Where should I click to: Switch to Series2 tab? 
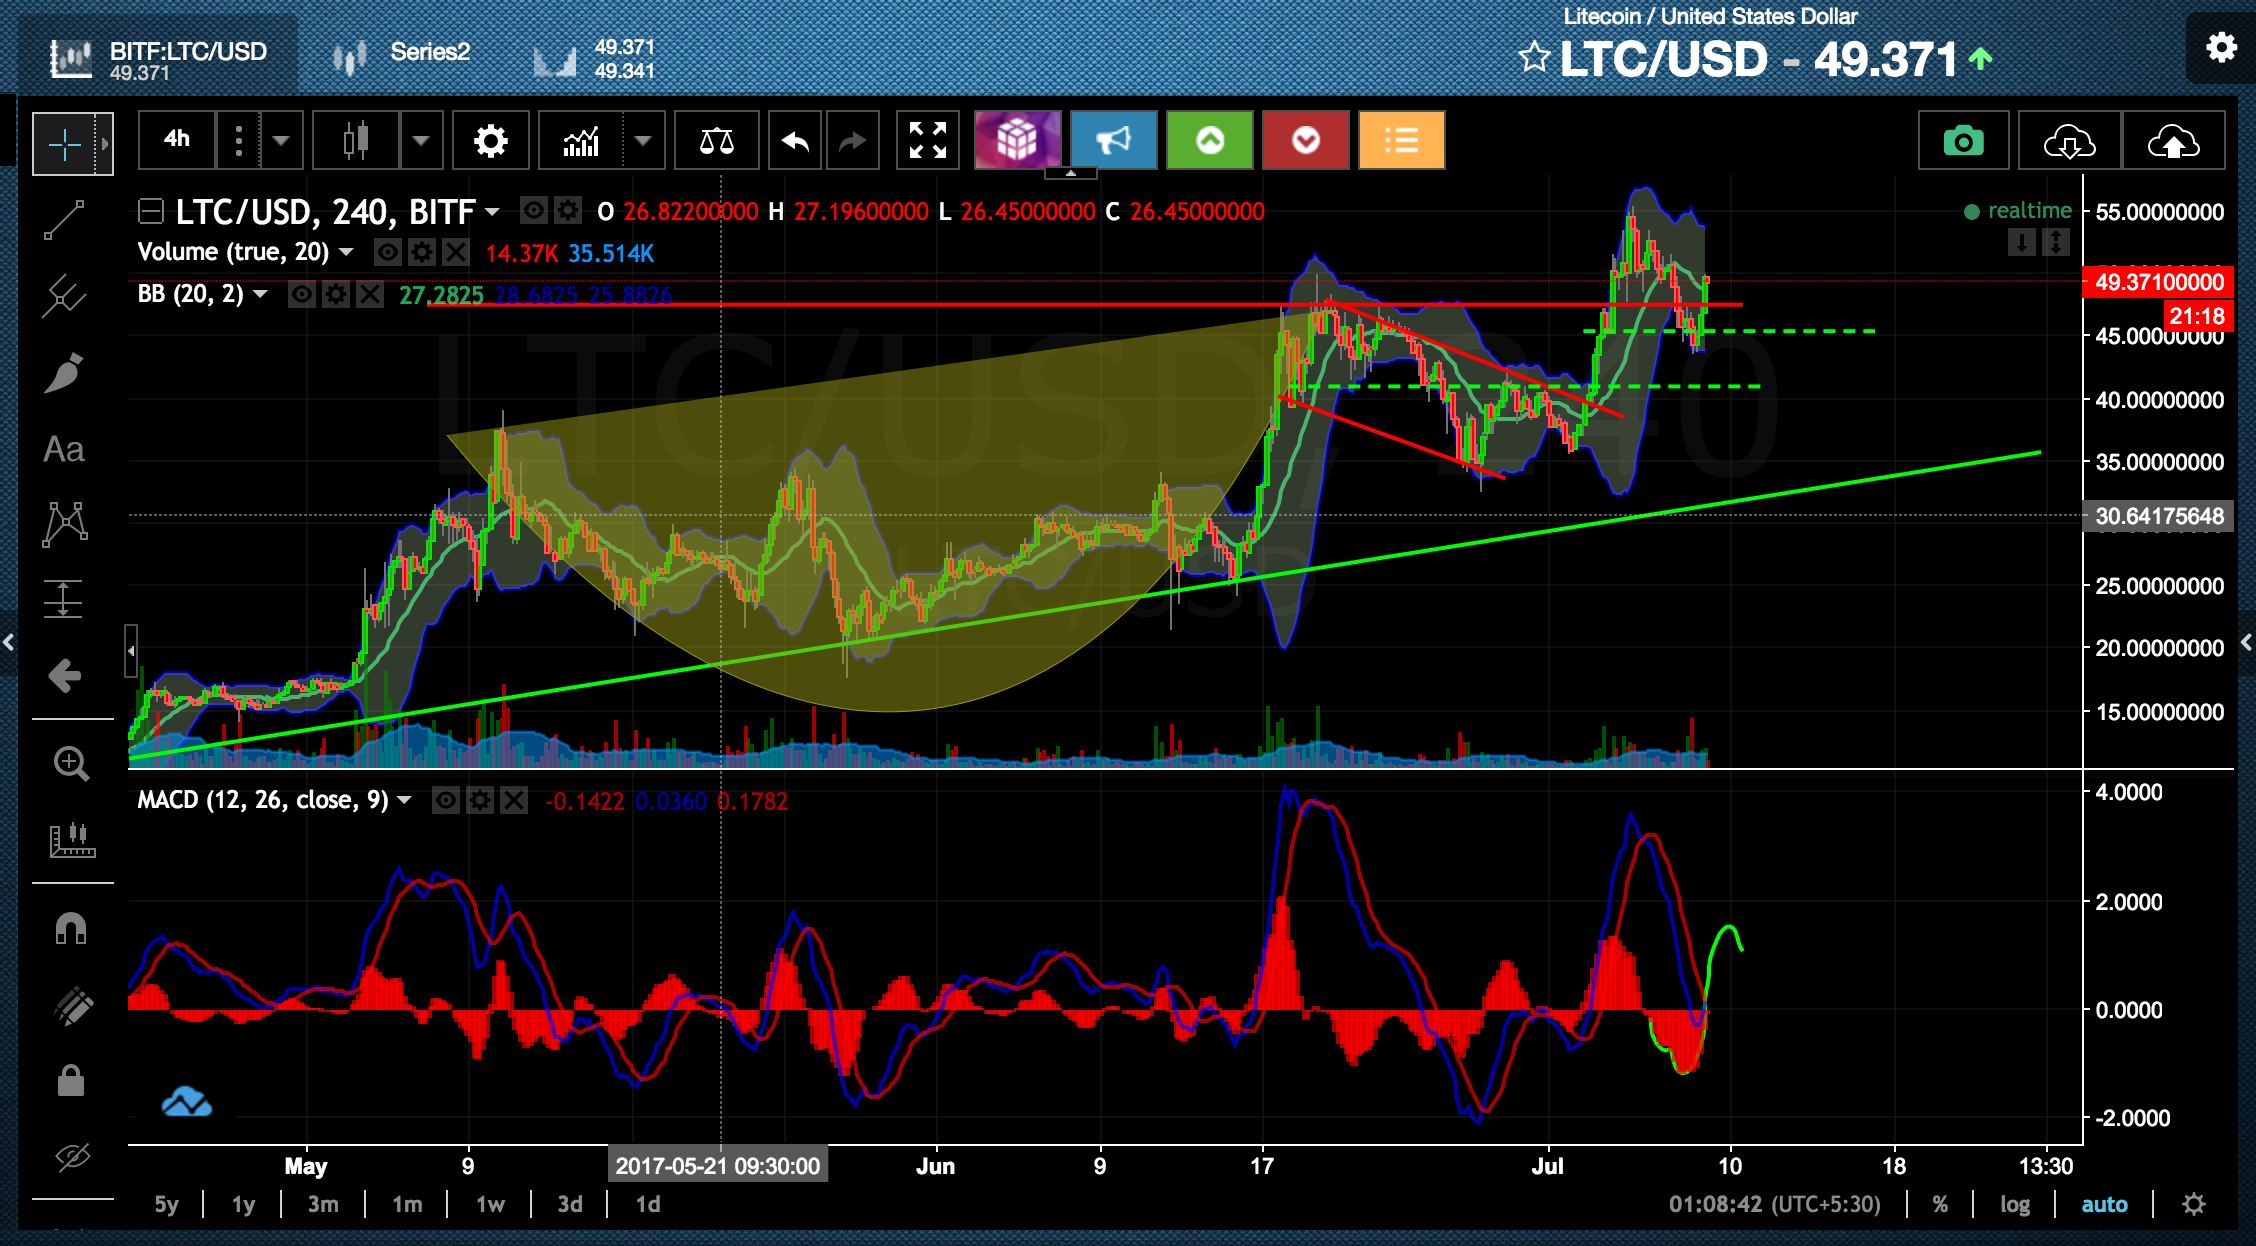(402, 54)
